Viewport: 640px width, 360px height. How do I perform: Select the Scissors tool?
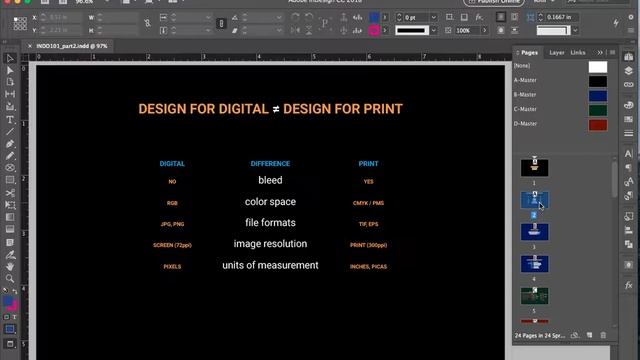point(10,193)
